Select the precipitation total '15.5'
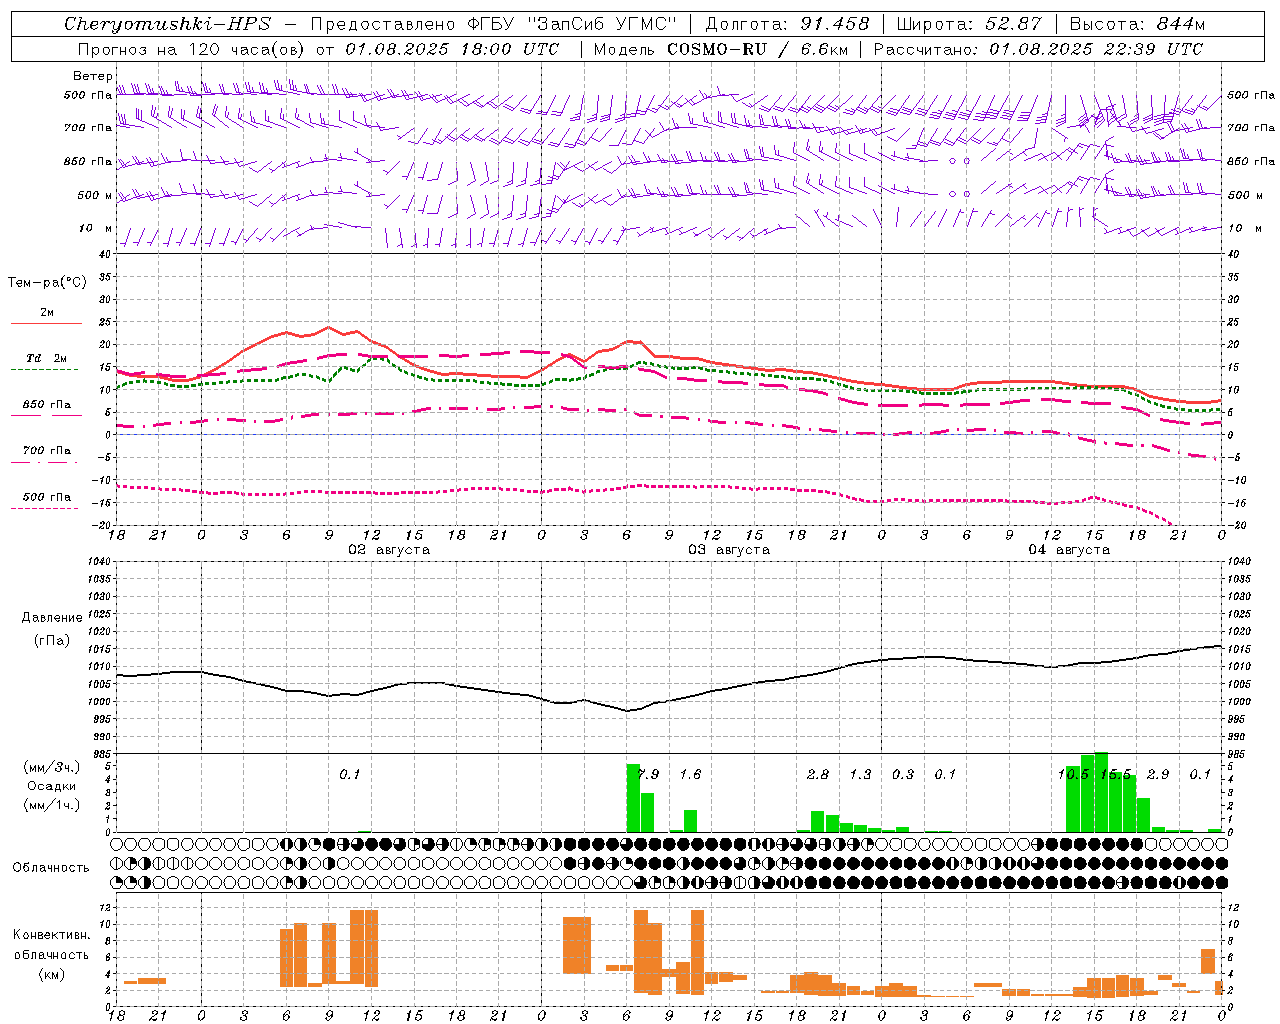Screen dimensions: 1280x1024 (x=1115, y=774)
